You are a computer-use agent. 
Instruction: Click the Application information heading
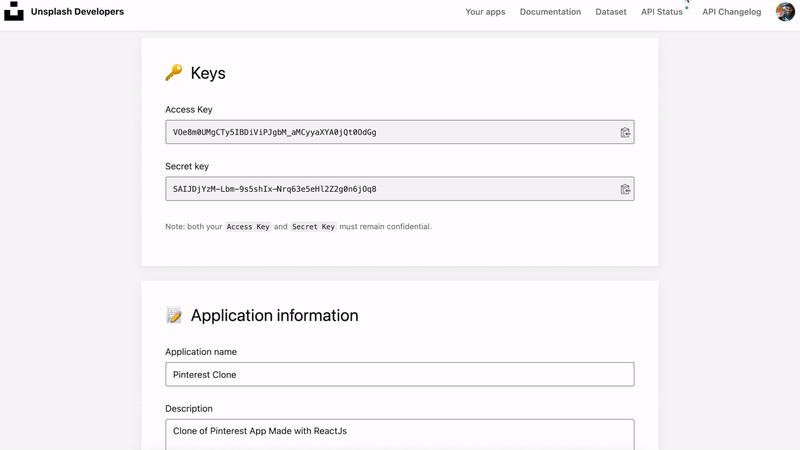[x=274, y=316]
